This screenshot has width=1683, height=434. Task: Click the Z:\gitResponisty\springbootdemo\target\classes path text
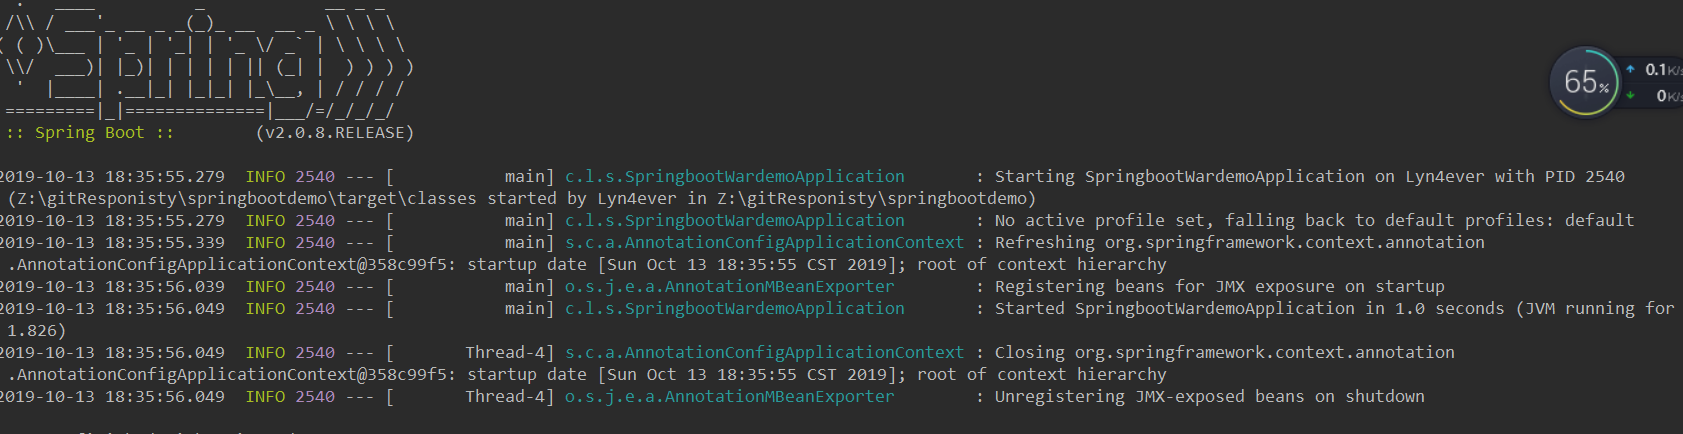pyautogui.click(x=246, y=198)
